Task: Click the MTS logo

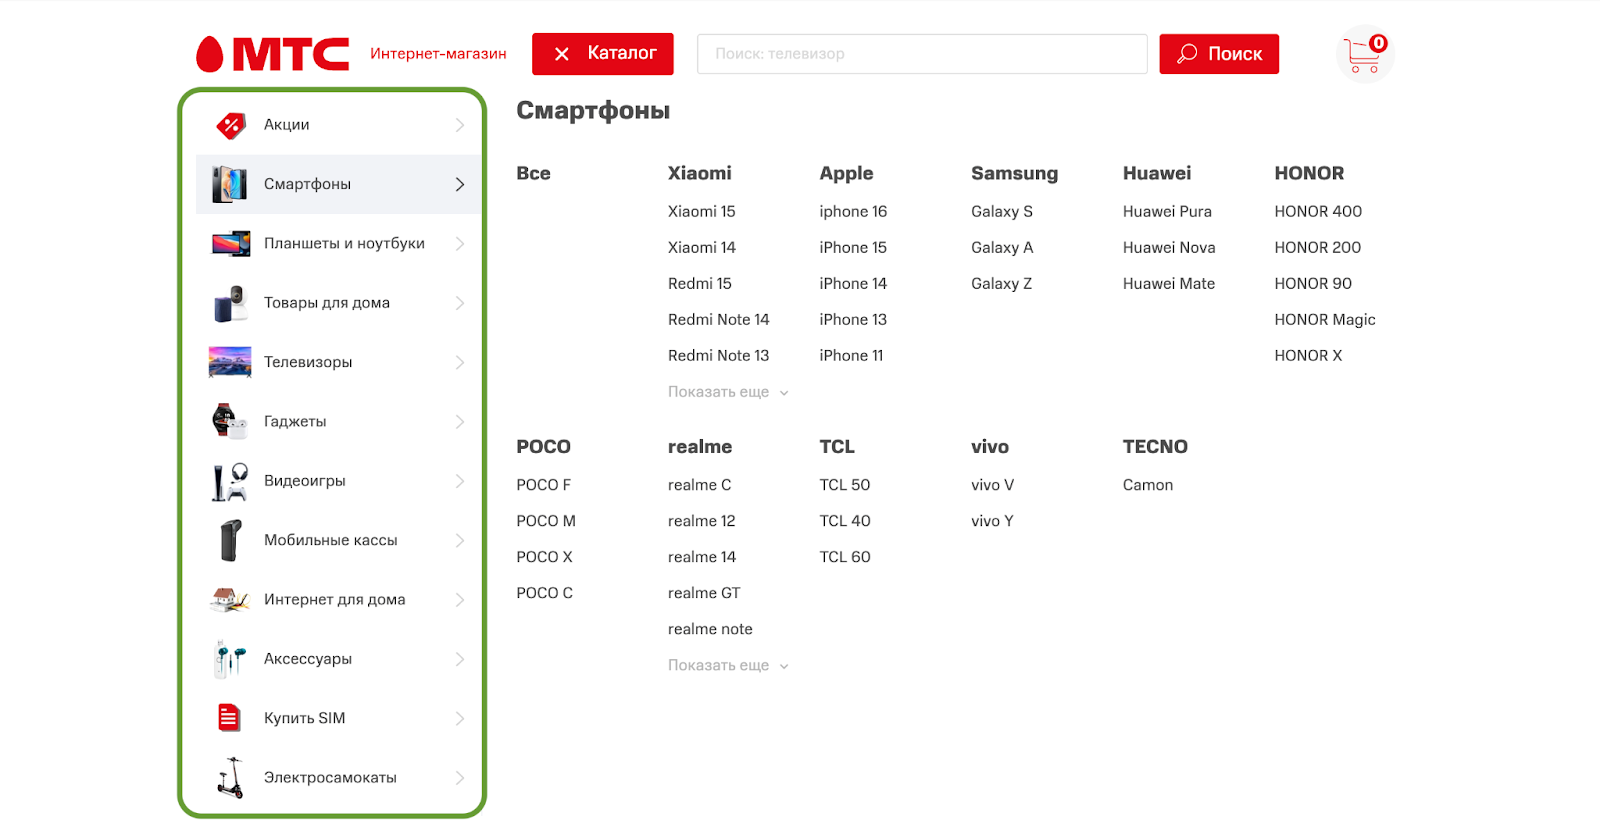Action: tap(273, 54)
